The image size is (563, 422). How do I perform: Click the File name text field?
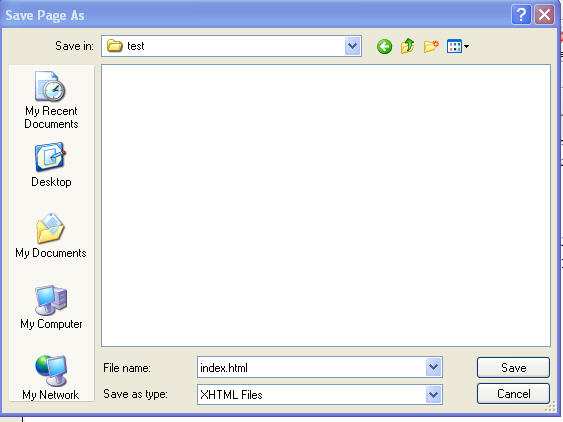click(x=311, y=367)
